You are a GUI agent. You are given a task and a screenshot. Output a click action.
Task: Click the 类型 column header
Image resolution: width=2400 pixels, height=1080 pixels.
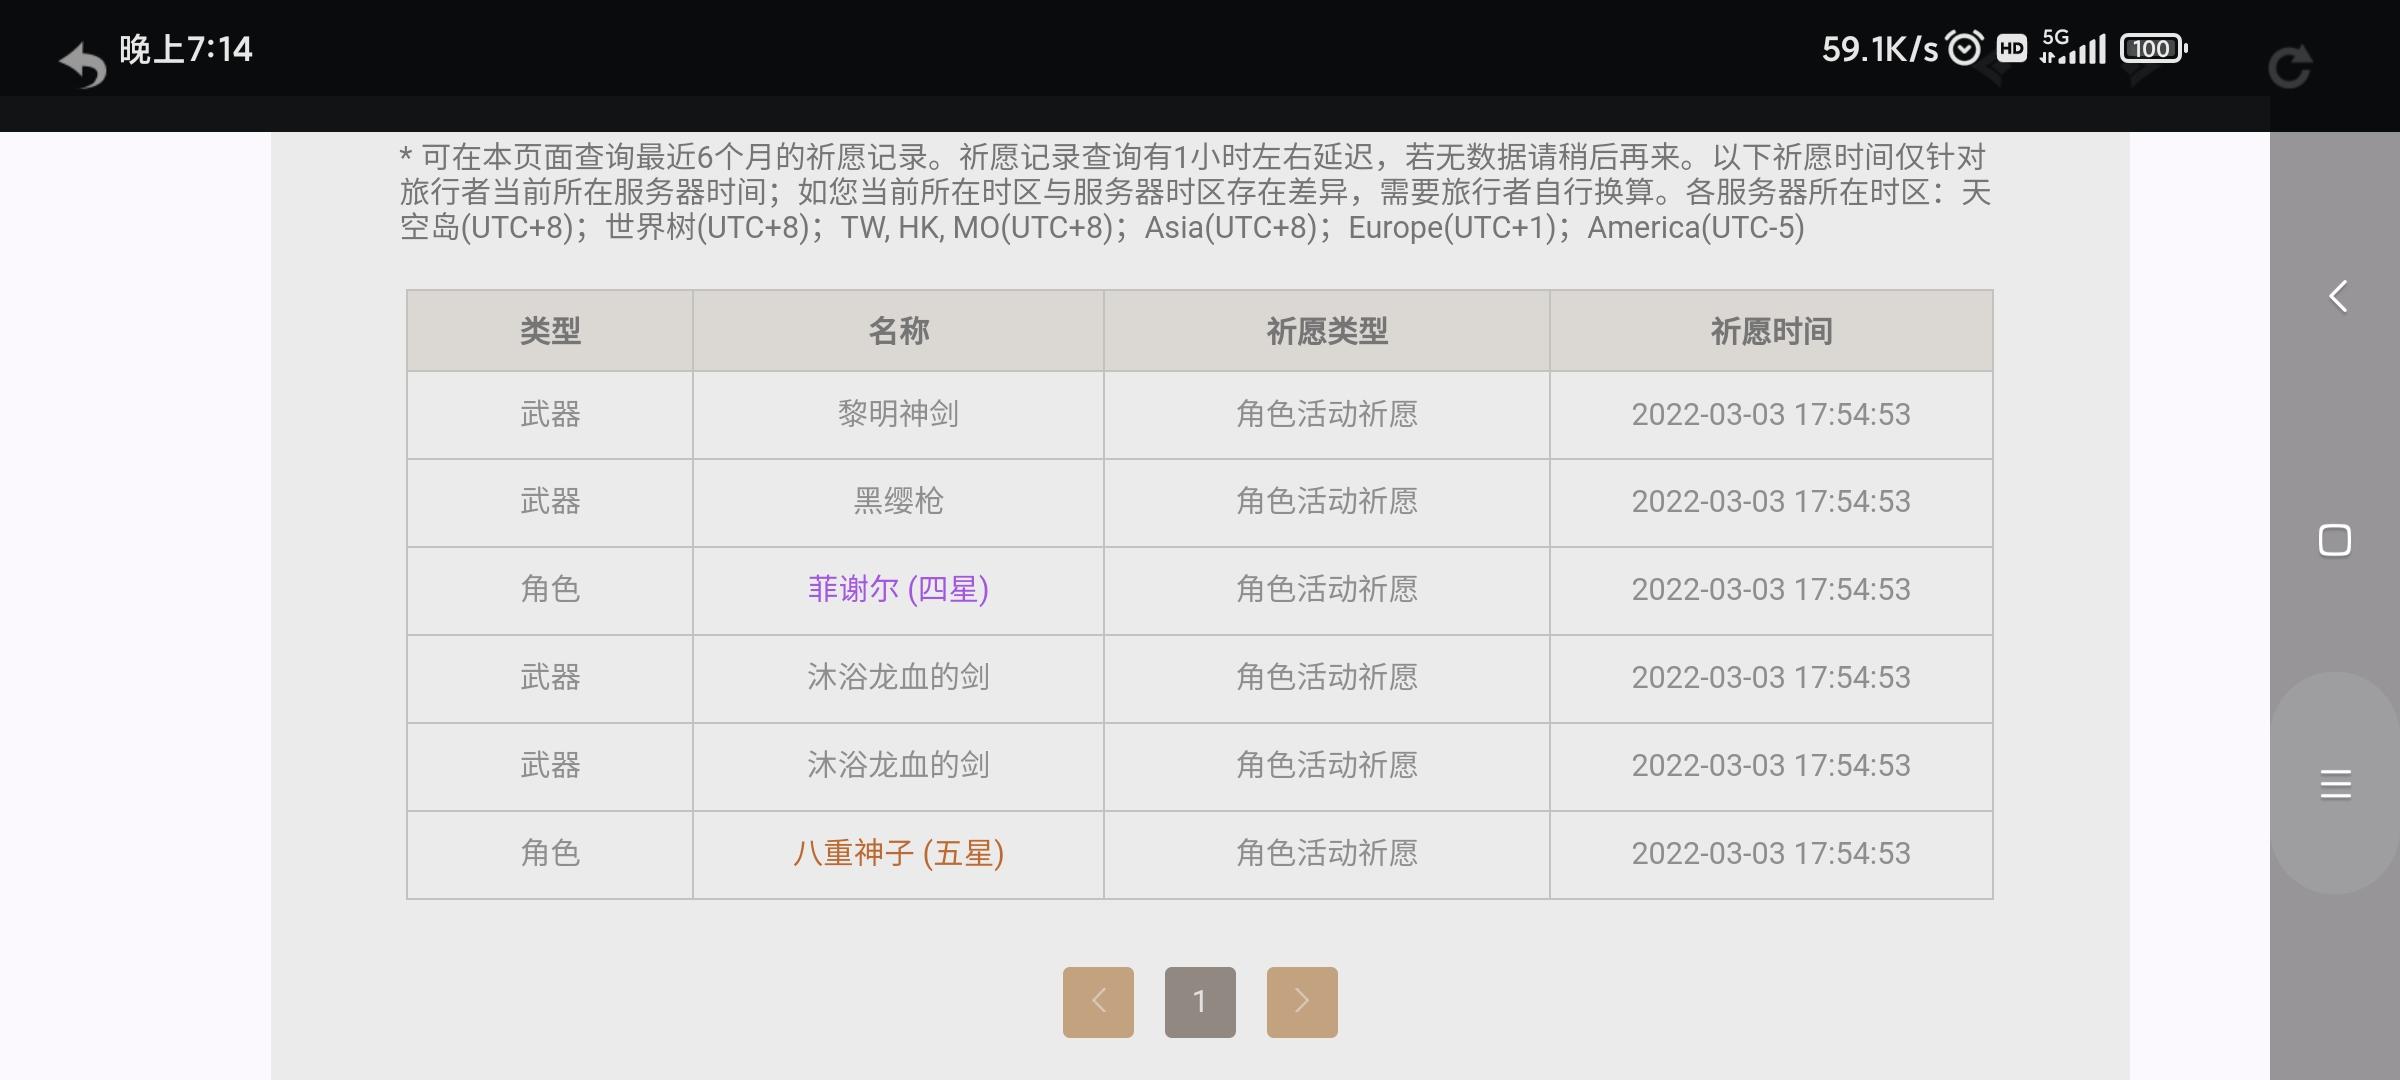click(550, 331)
